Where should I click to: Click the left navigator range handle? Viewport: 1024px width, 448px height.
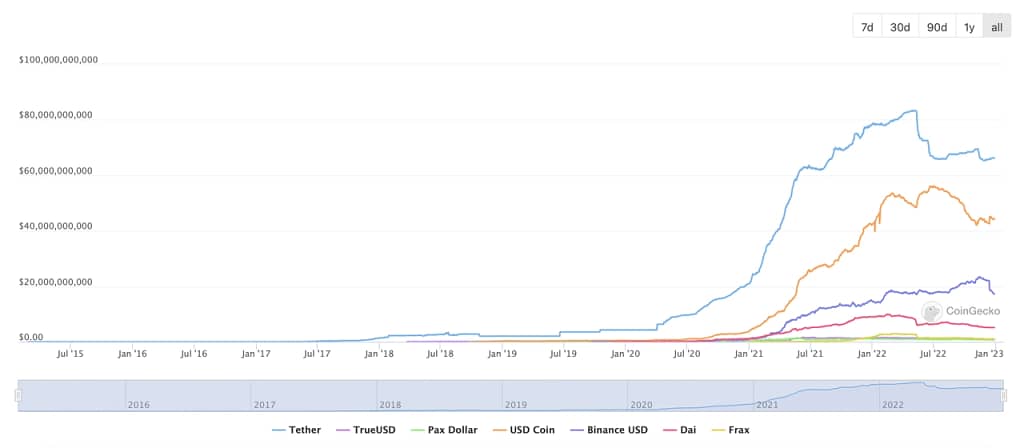18,396
